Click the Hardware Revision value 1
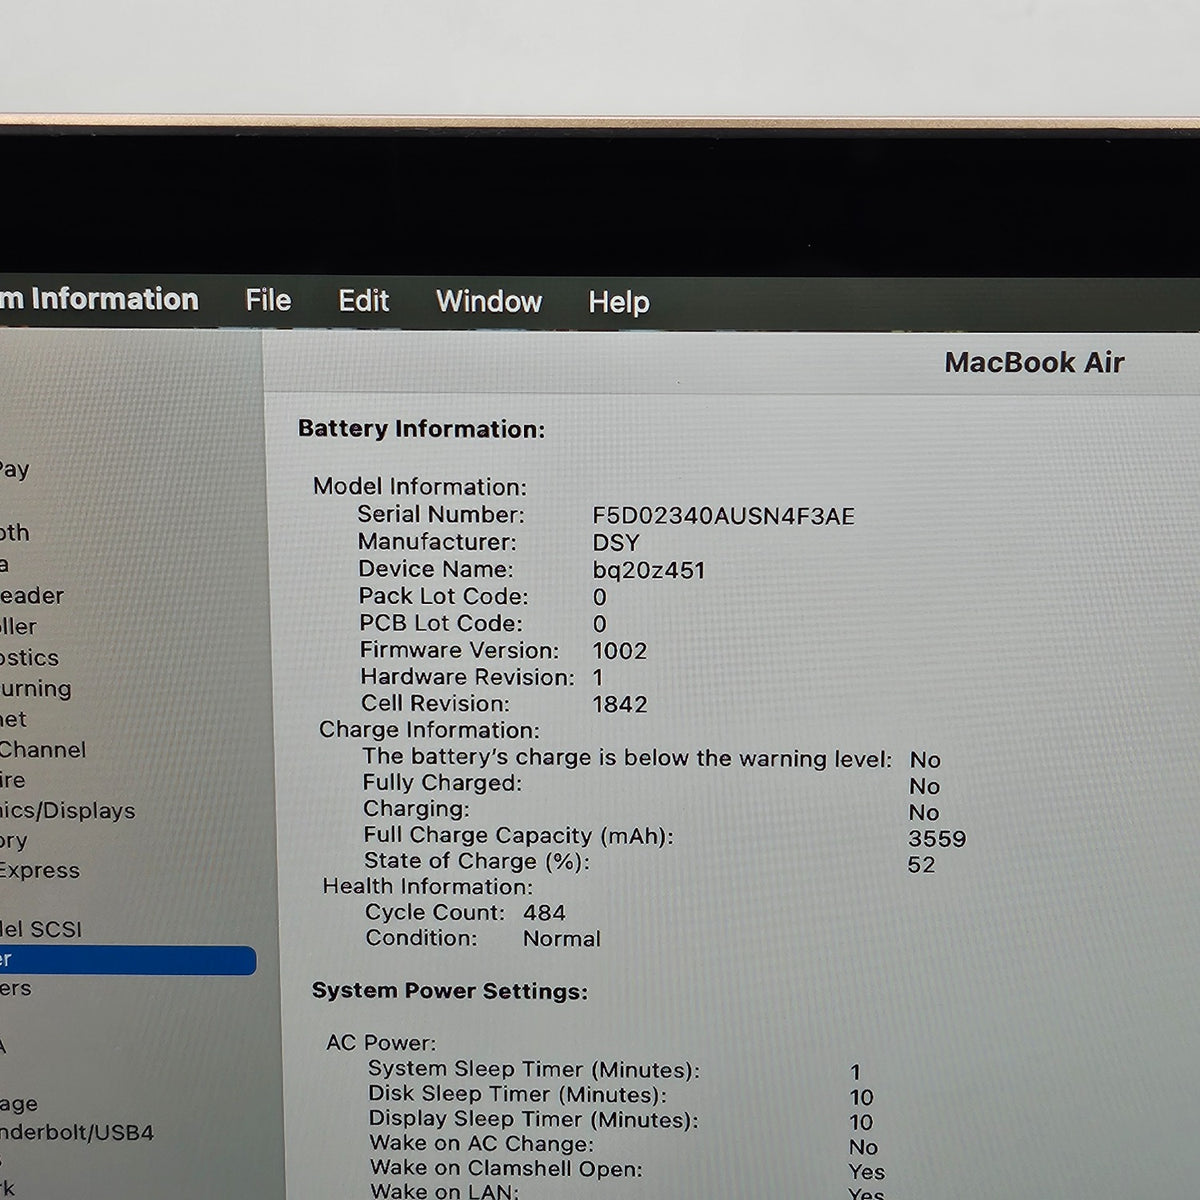The height and width of the screenshot is (1200, 1200). [x=598, y=677]
